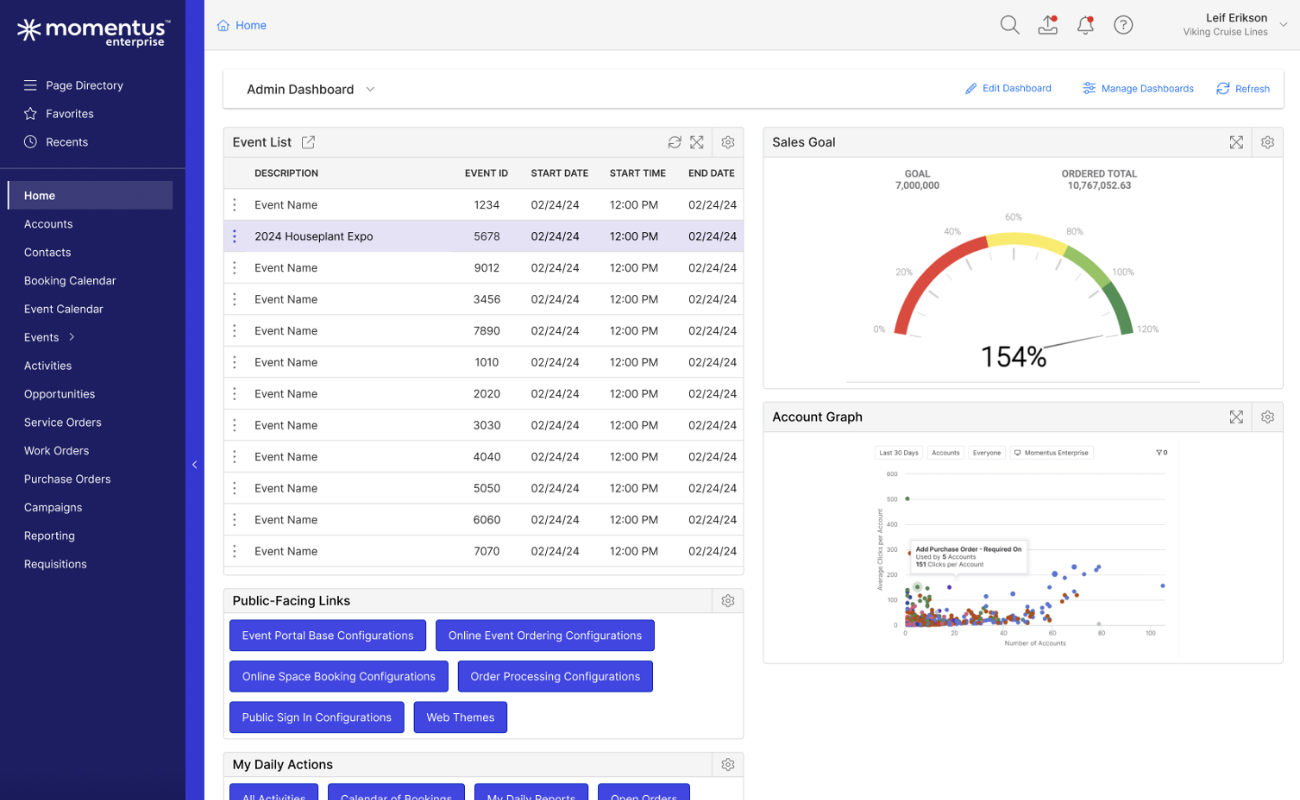
Task: Go to Accounts in sidebar
Action: pyautogui.click(x=48, y=224)
